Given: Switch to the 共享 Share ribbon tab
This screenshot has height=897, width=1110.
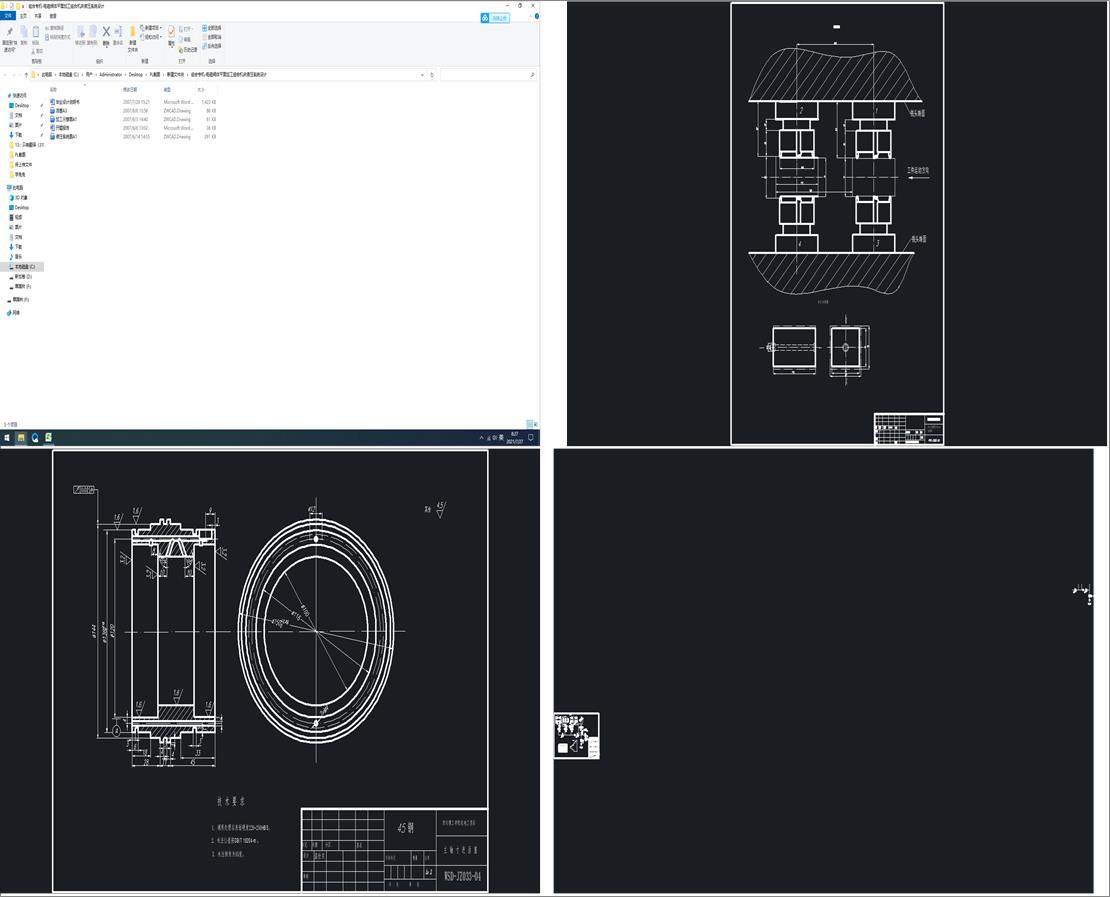Looking at the screenshot, I should pos(38,16).
